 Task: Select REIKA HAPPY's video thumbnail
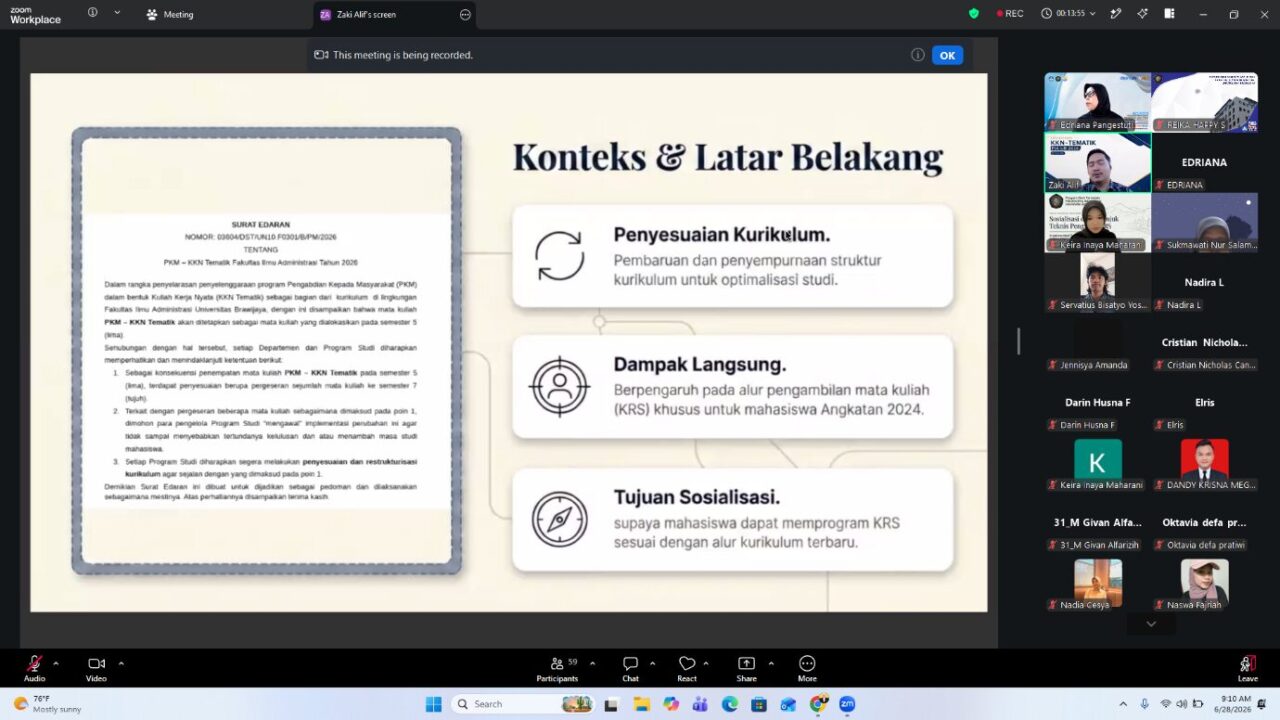(x=1204, y=102)
